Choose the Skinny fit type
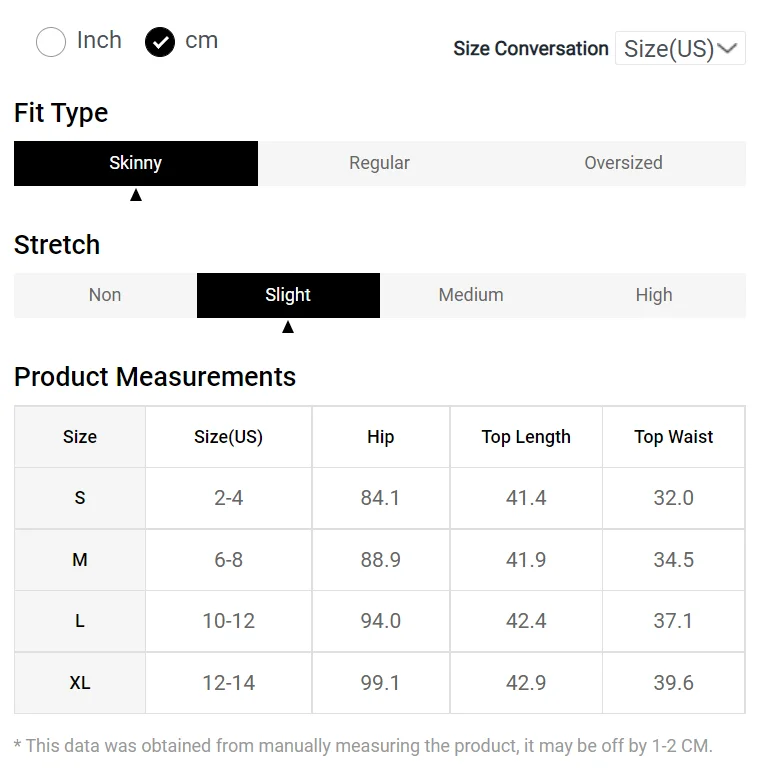 [x=136, y=163]
